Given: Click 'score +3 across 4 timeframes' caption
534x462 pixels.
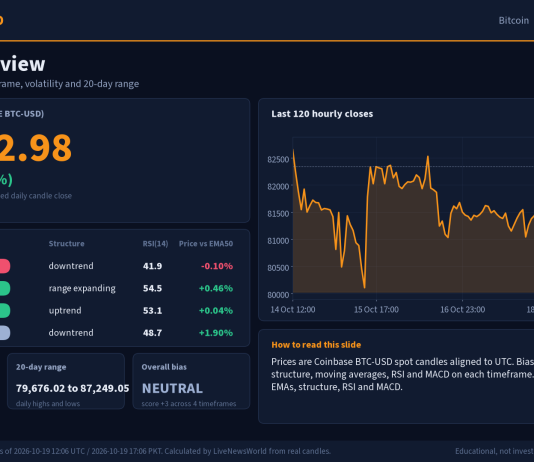Looking at the screenshot, I should [189, 404].
